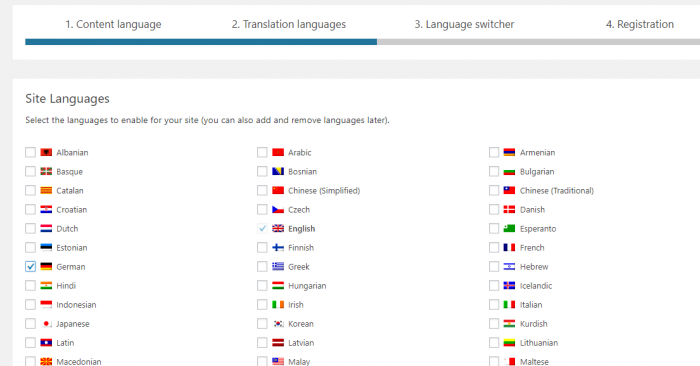This screenshot has width=700, height=366.
Task: Uncheck the German language checkbox
Action: [x=30, y=267]
